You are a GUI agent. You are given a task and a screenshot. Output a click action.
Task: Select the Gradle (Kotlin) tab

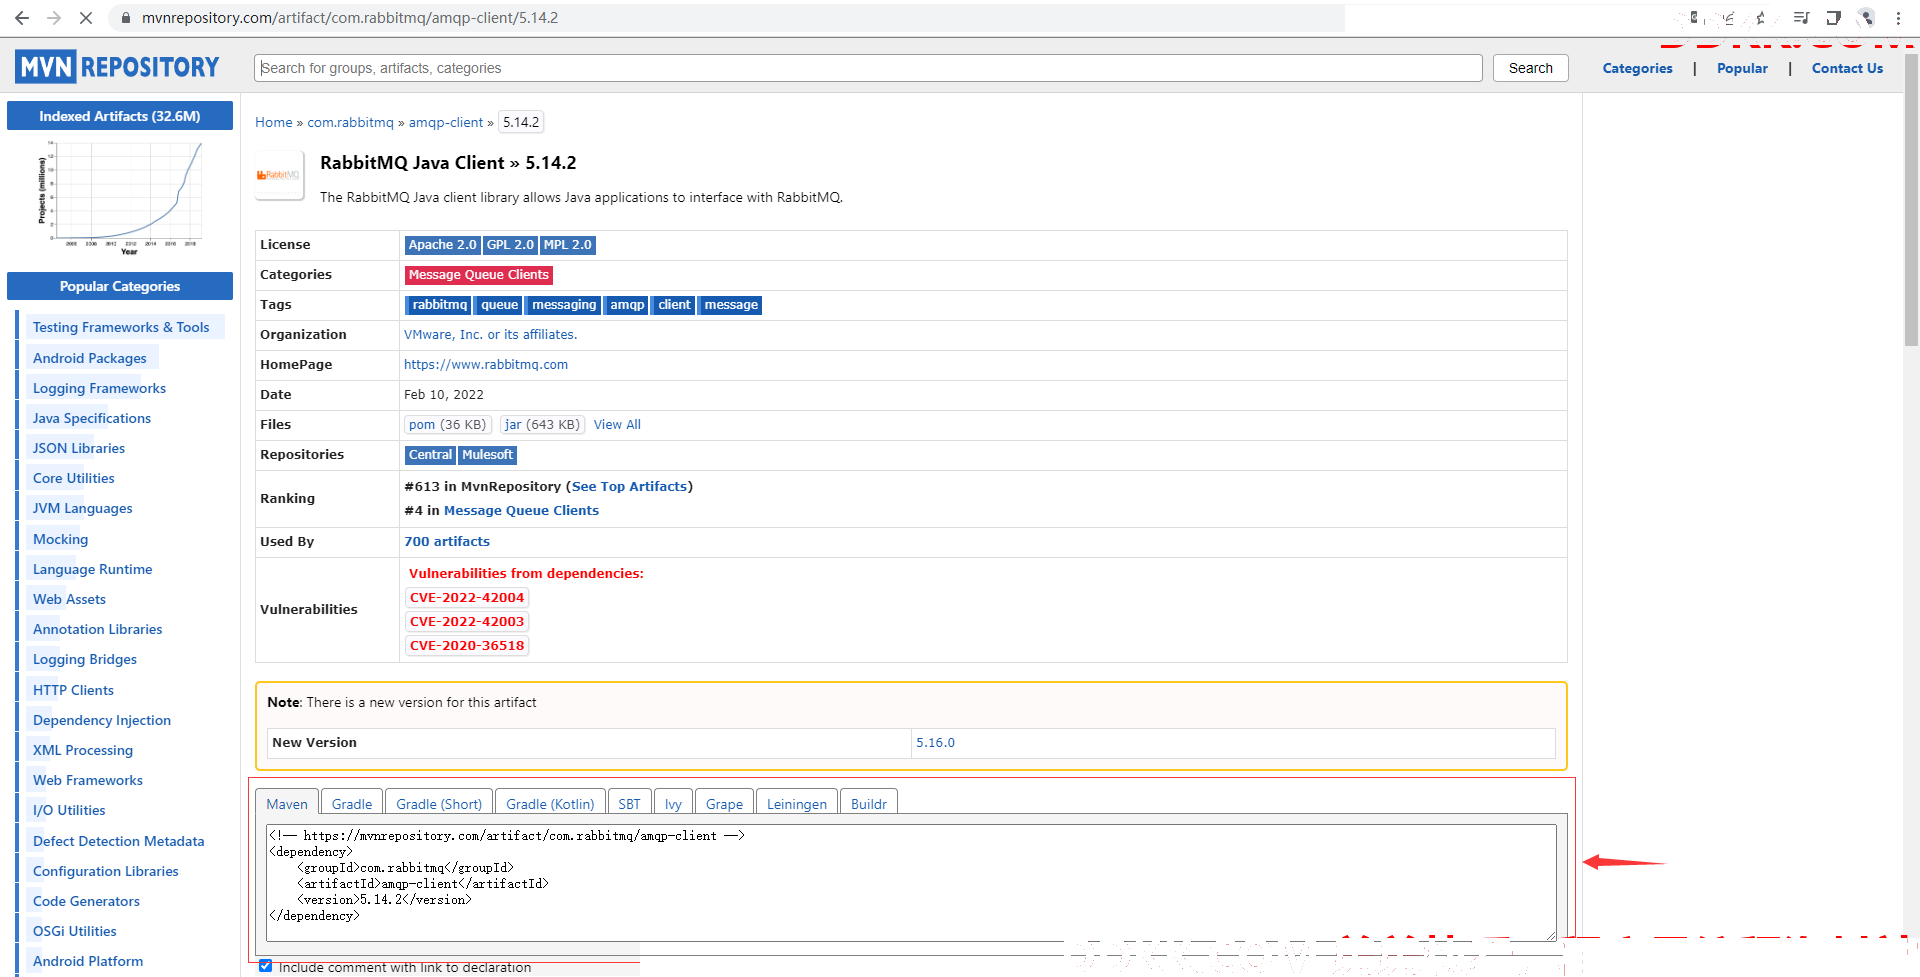coord(550,804)
